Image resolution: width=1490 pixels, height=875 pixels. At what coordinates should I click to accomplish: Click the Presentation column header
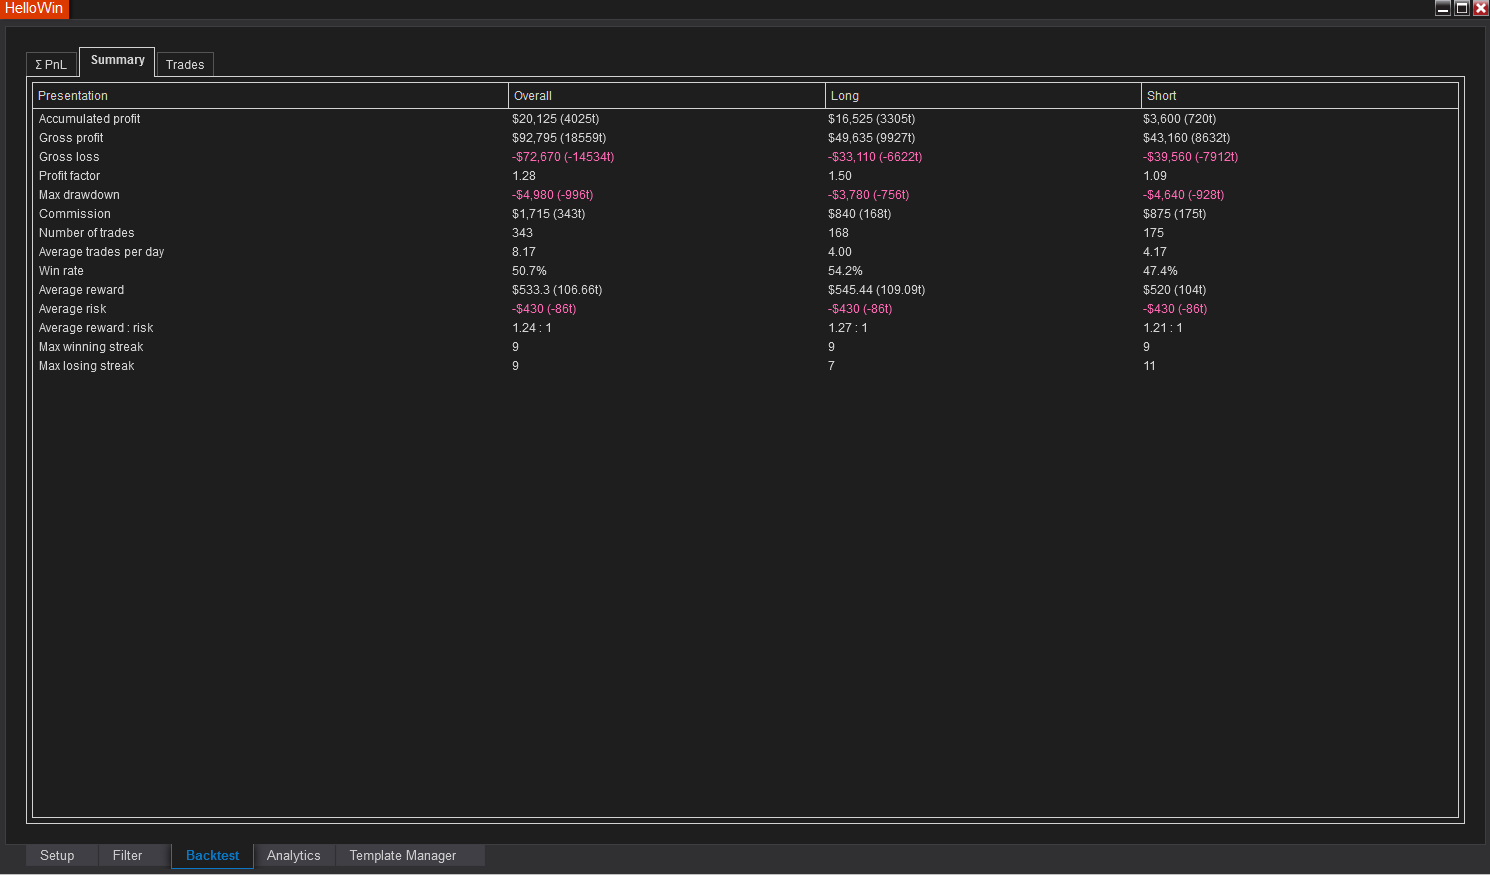[x=271, y=96]
